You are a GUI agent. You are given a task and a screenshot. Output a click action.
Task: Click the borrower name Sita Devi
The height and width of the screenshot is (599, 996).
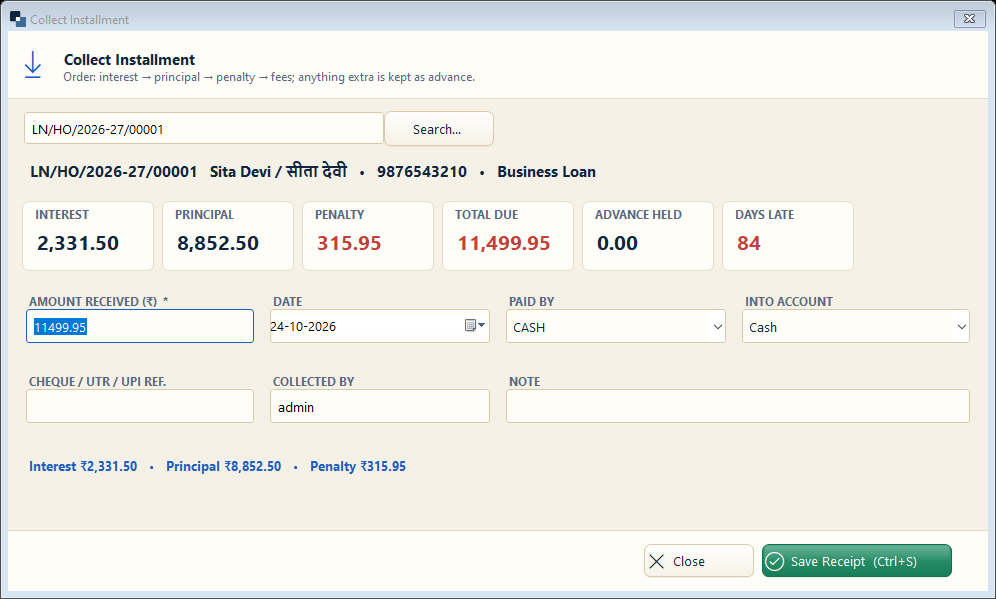(278, 172)
